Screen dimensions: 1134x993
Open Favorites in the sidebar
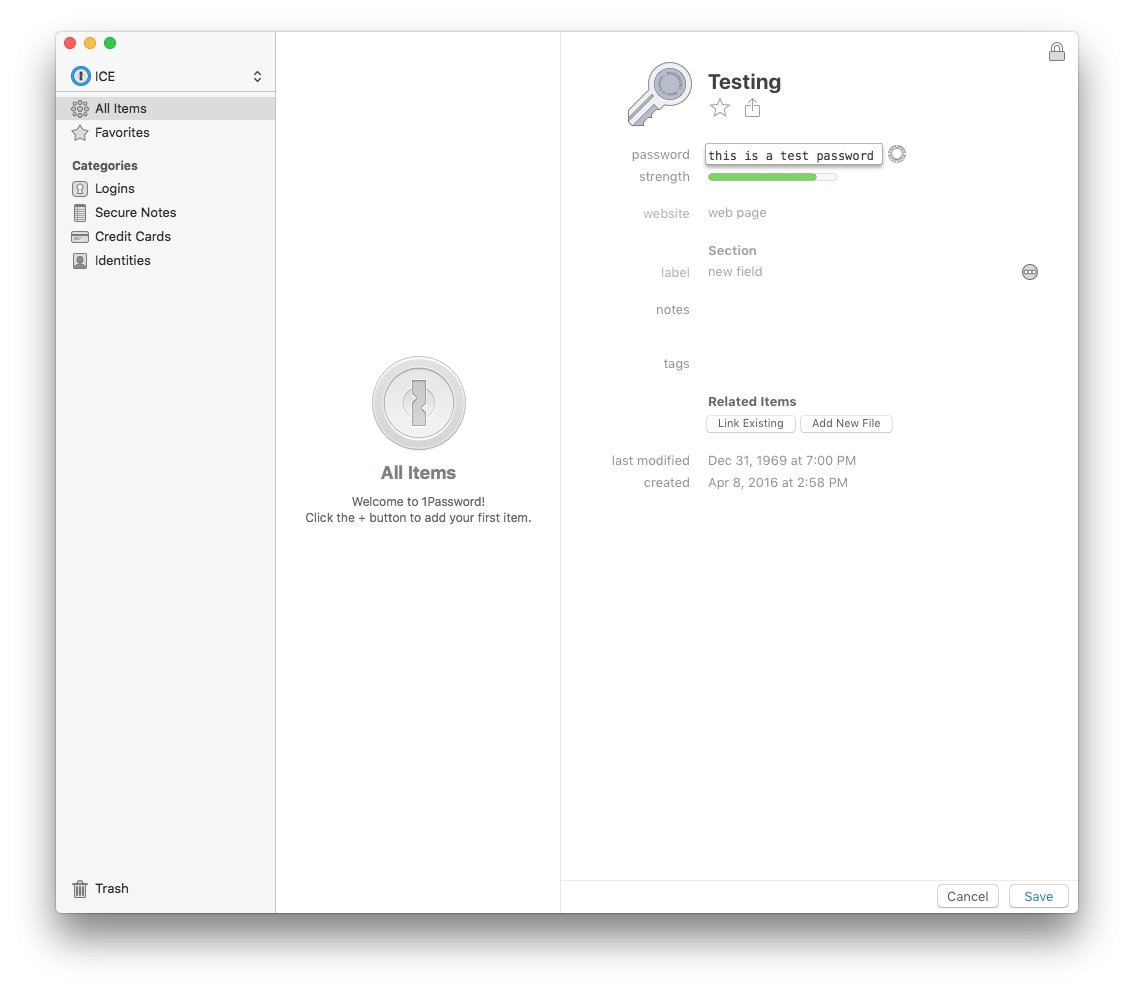pos(166,132)
